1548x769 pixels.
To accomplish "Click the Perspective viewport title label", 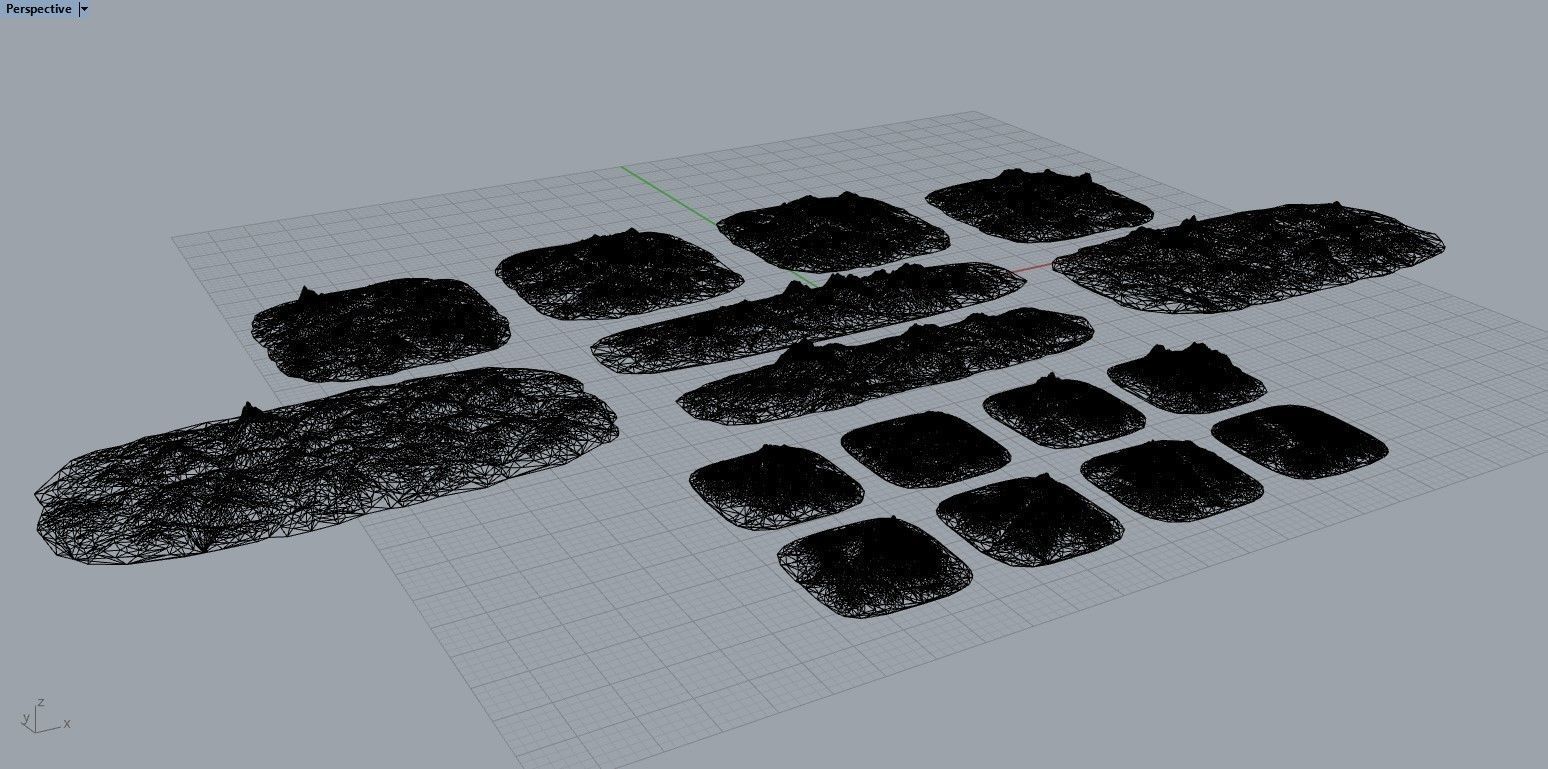I will (x=39, y=9).
